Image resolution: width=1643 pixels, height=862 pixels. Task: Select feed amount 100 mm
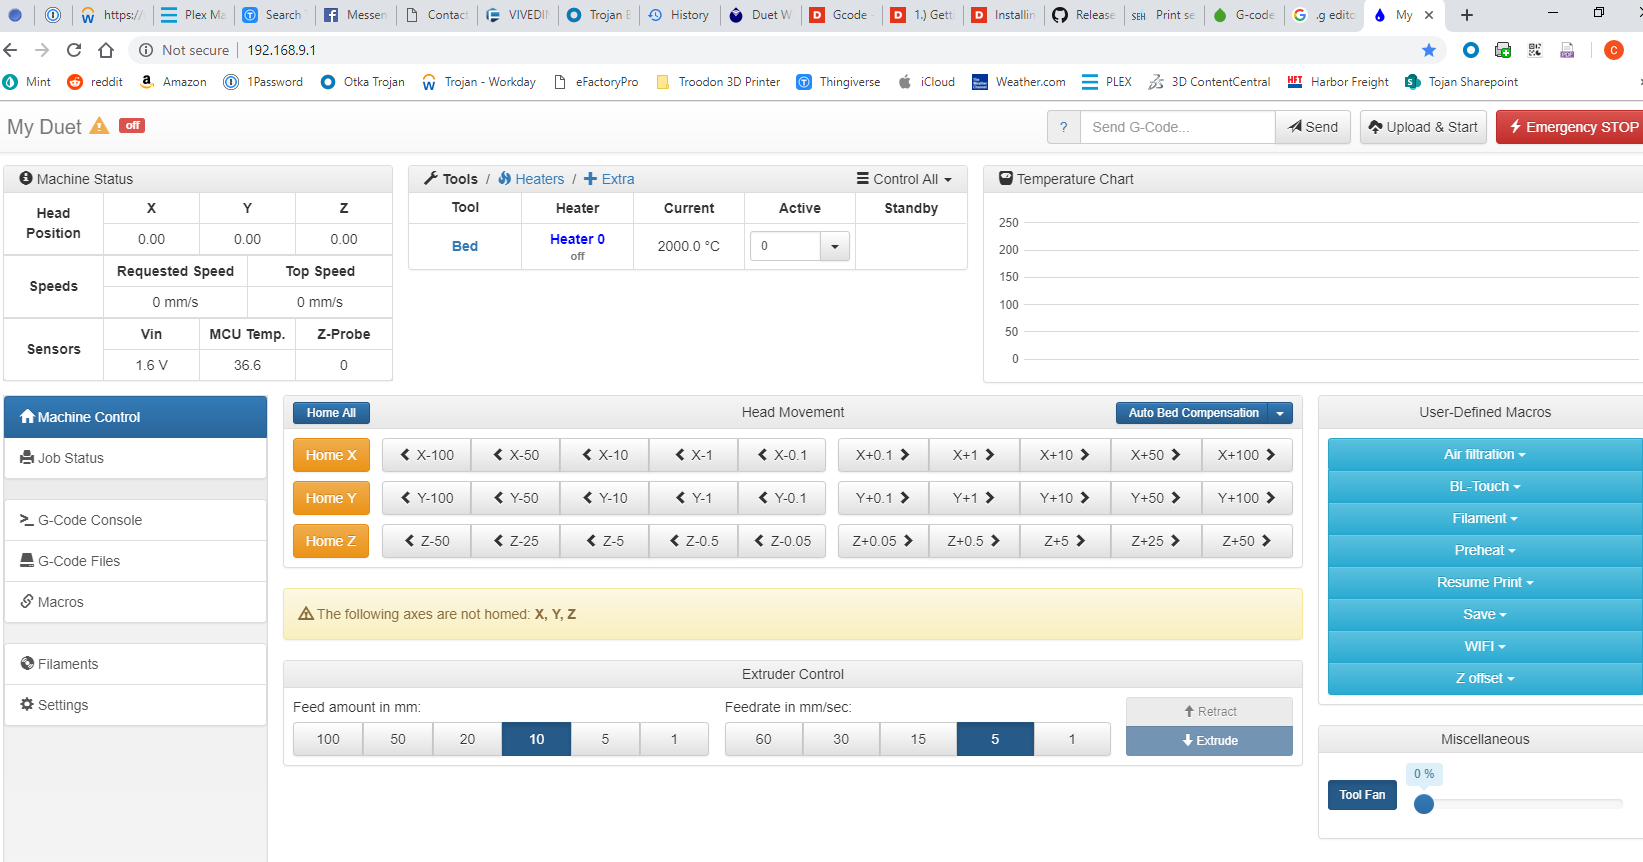coord(328,739)
